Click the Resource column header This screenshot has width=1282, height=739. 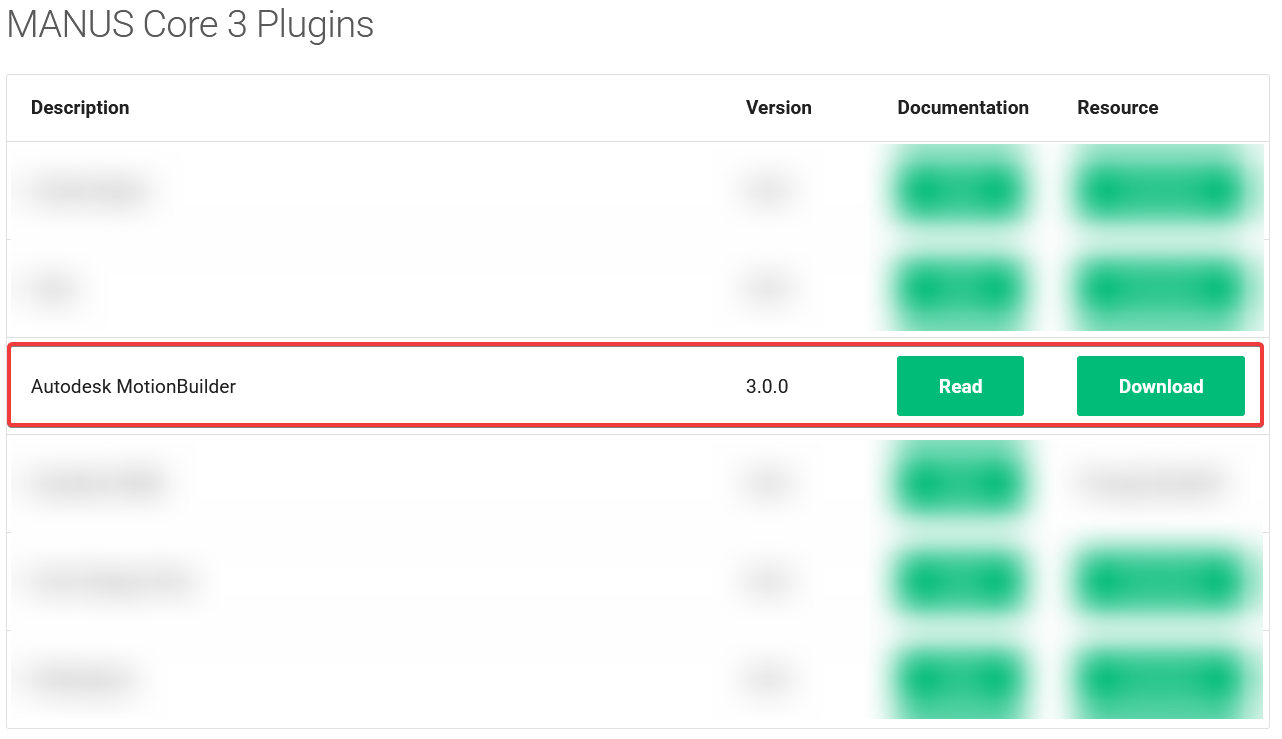tap(1117, 108)
